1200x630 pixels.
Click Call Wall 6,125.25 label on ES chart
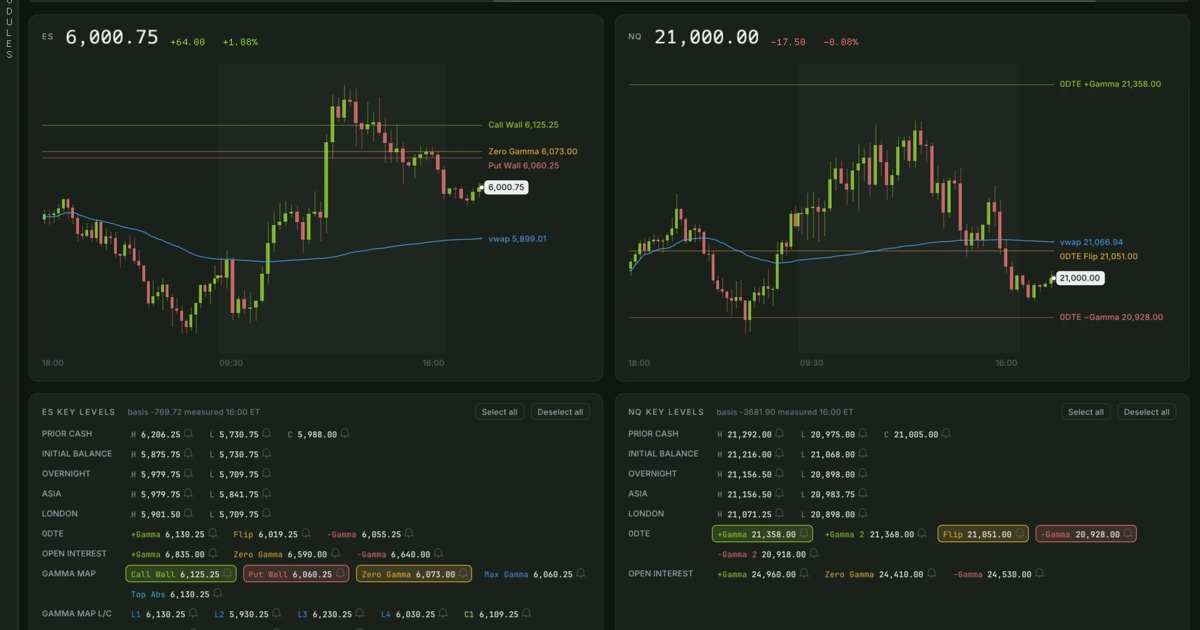point(523,125)
